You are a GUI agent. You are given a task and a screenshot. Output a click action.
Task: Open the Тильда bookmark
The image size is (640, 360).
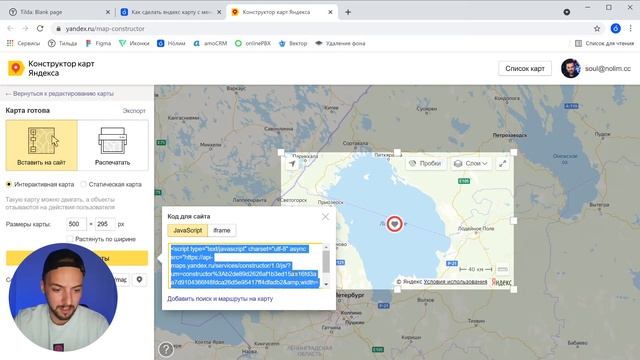[62, 43]
